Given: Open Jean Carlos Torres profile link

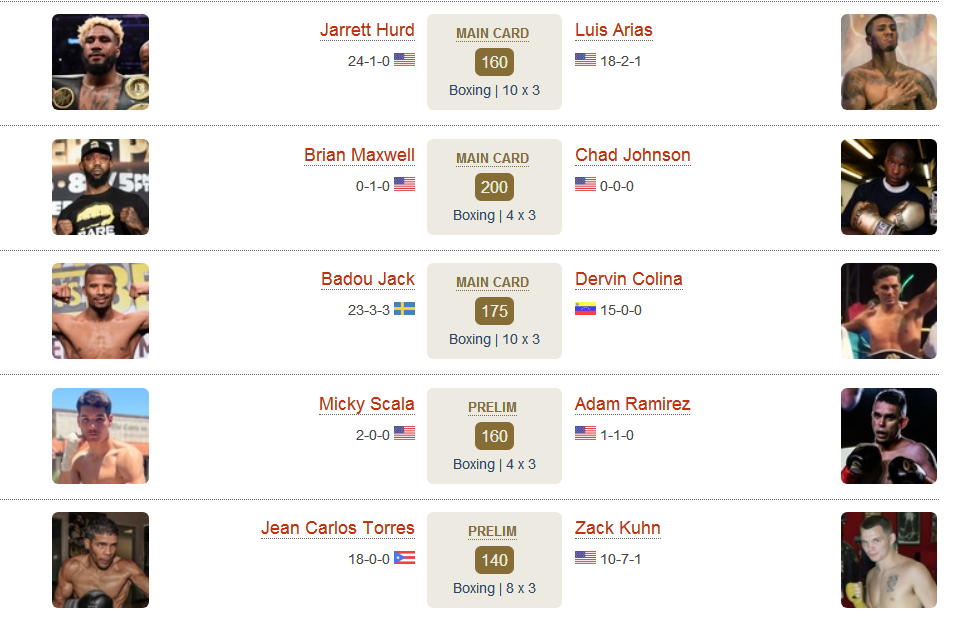Looking at the screenshot, I should point(338,528).
